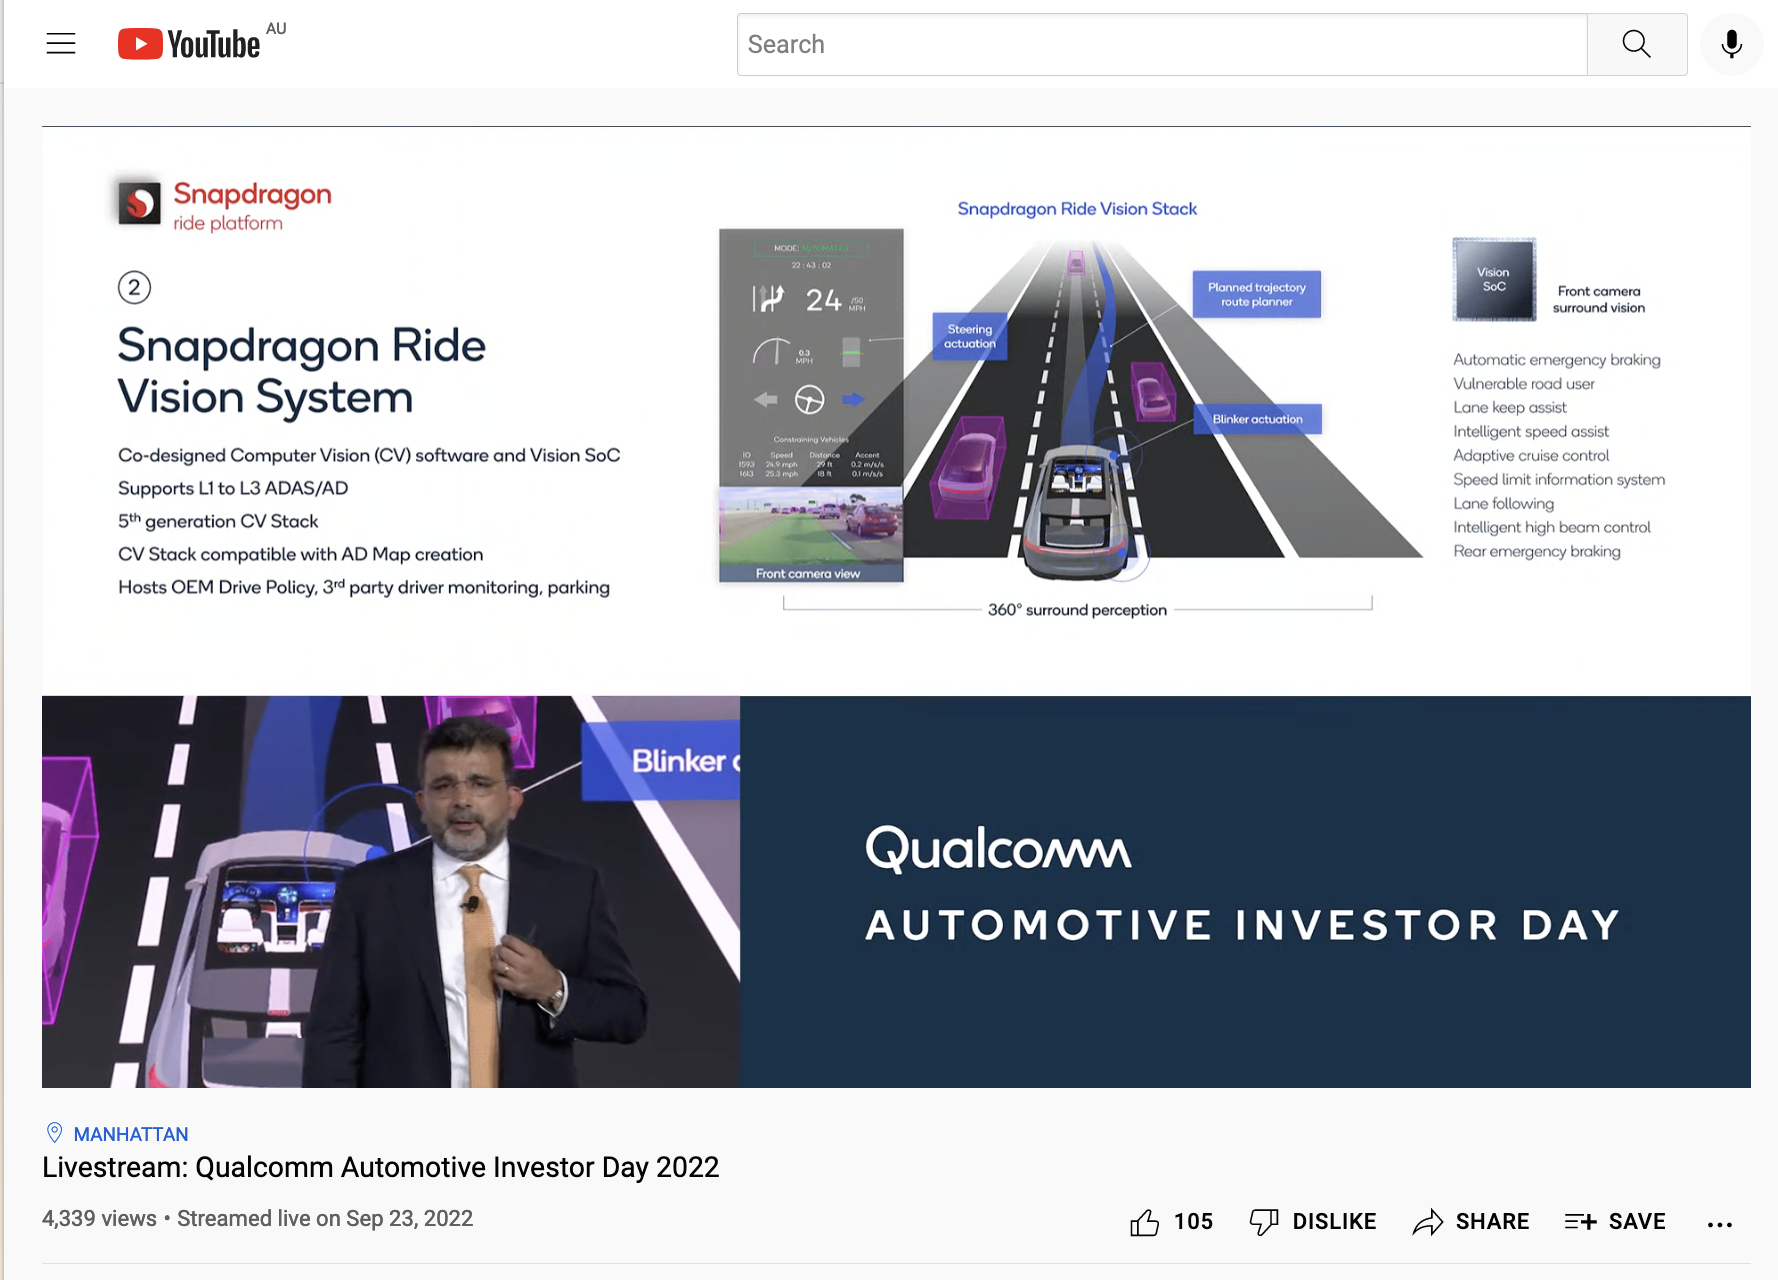
Task: Click the like count 105
Action: pyautogui.click(x=1193, y=1222)
